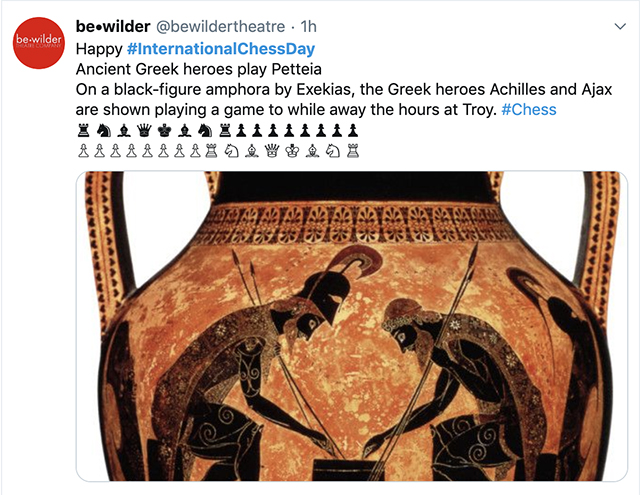This screenshot has width=640, height=495.
Task: Click the final white rook ending the second row
Action: (x=353, y=151)
